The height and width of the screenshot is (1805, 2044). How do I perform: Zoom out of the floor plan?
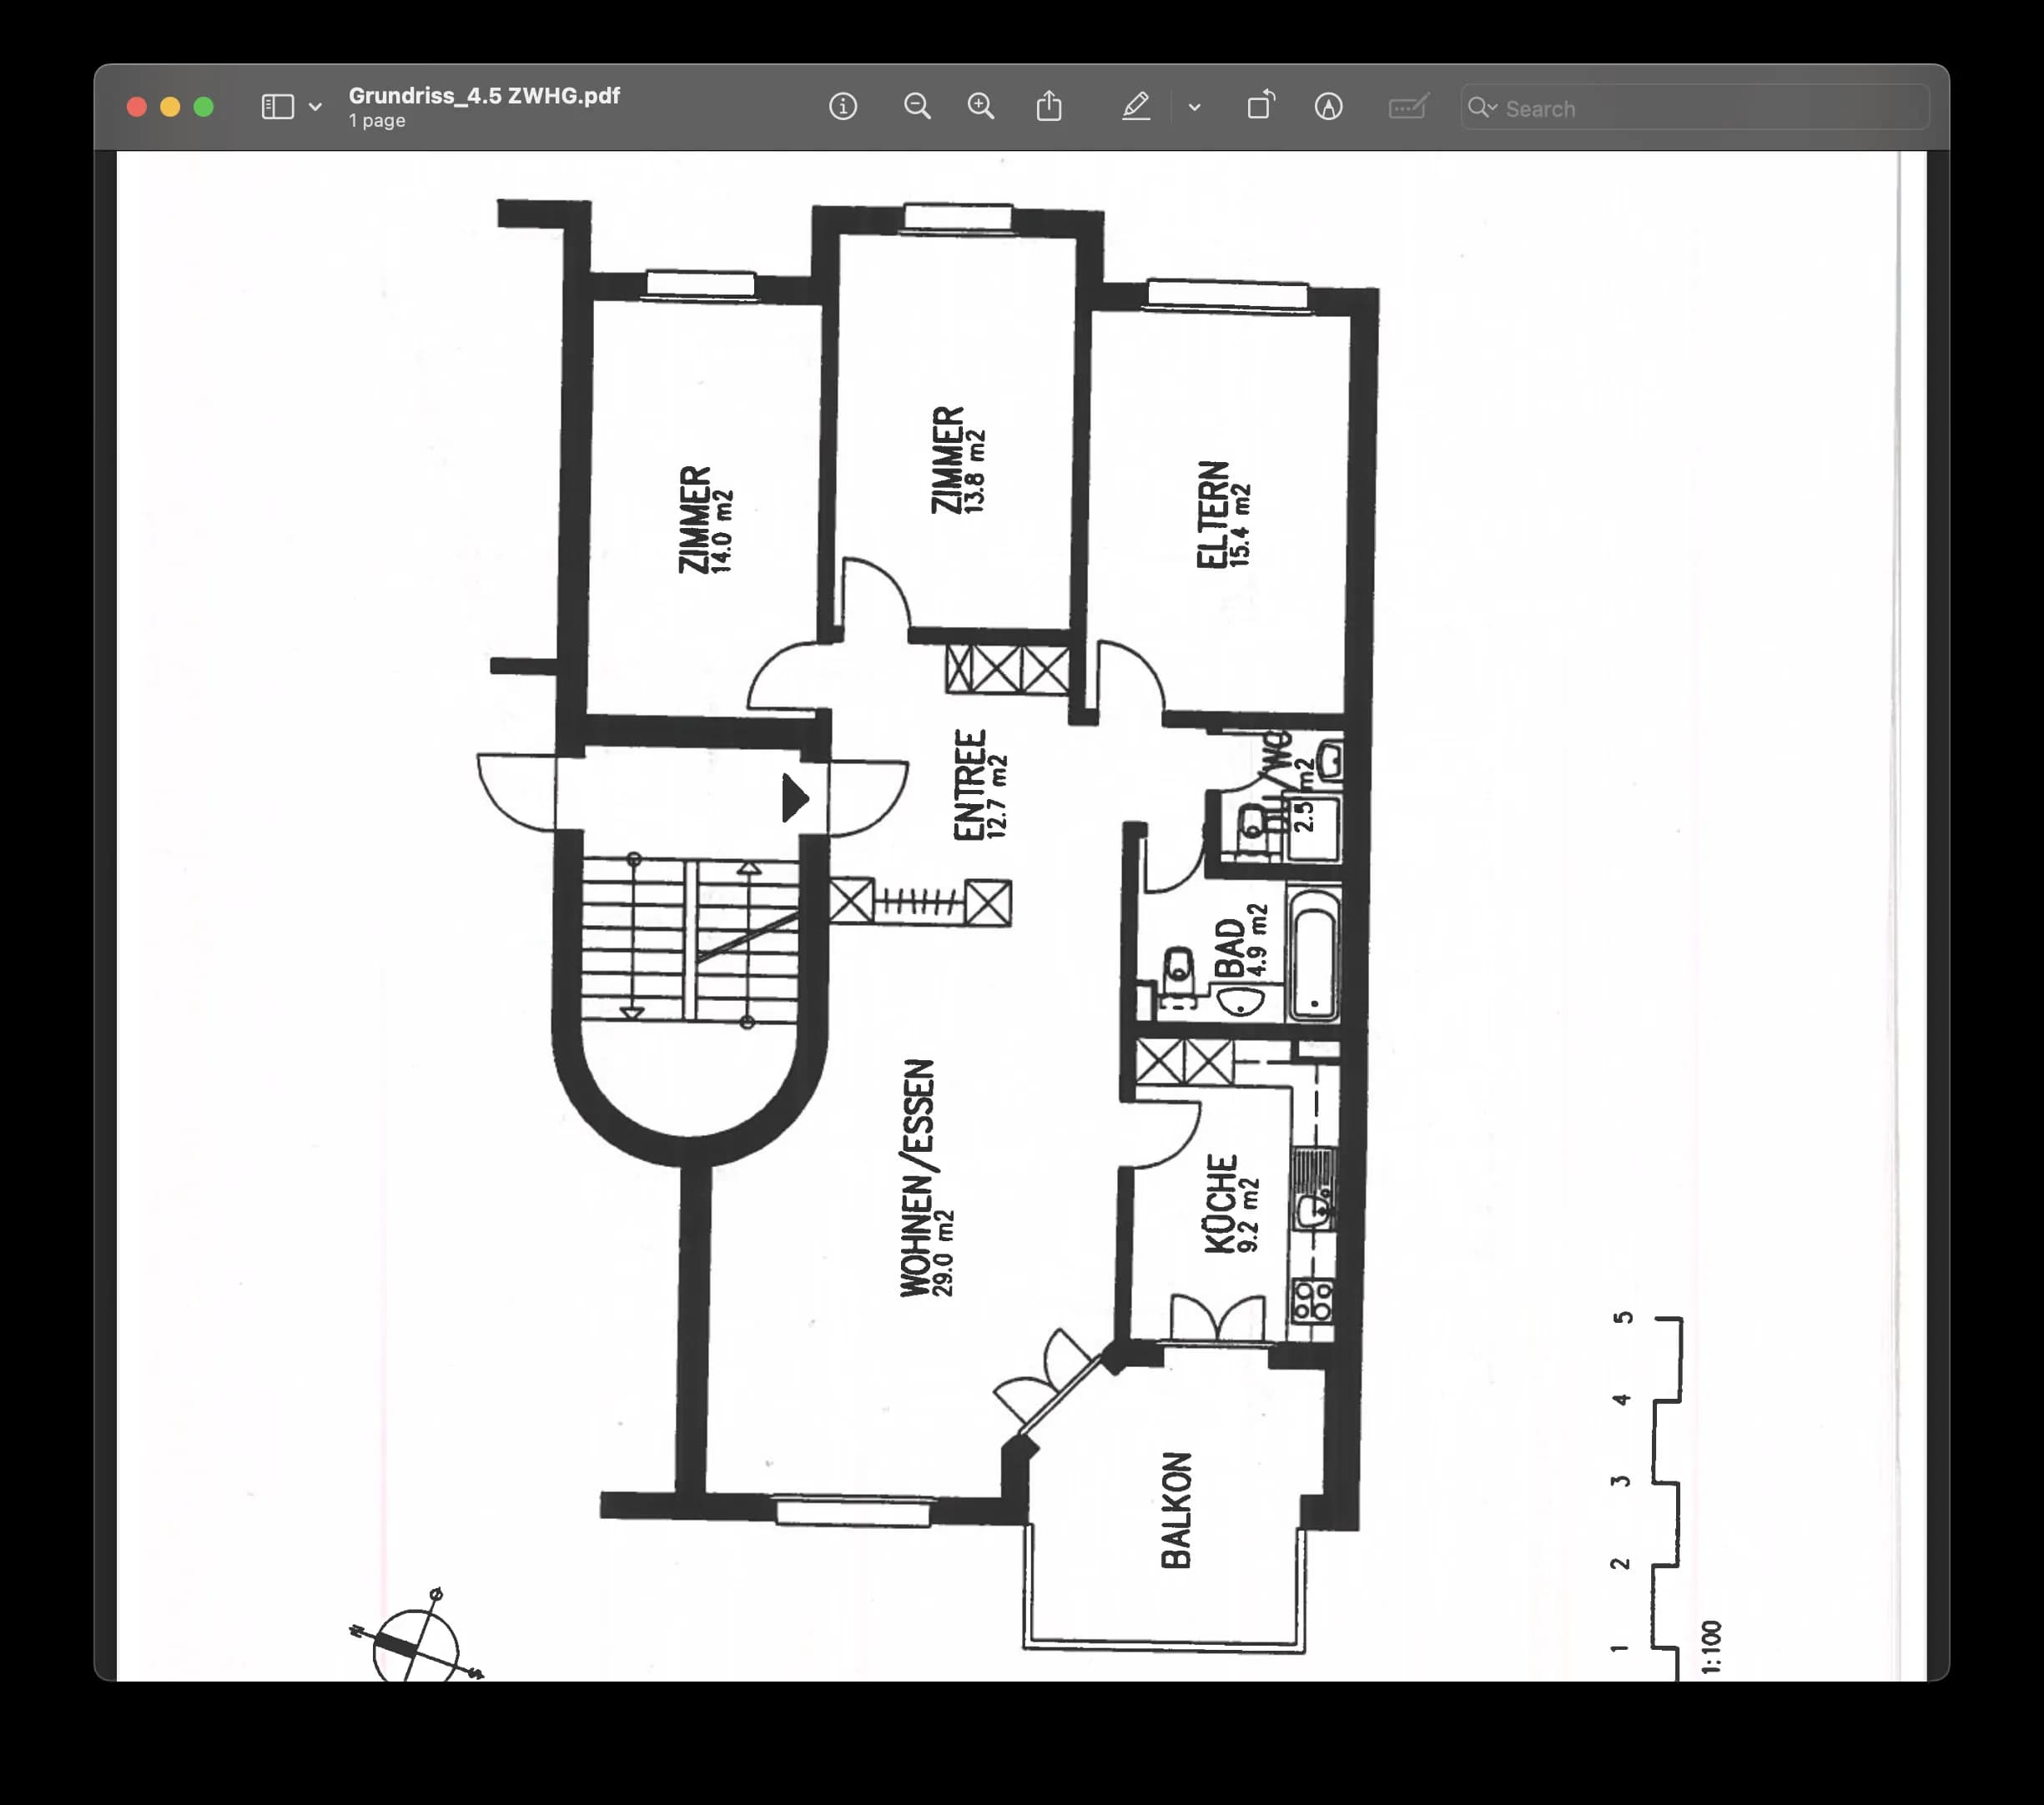pos(917,106)
